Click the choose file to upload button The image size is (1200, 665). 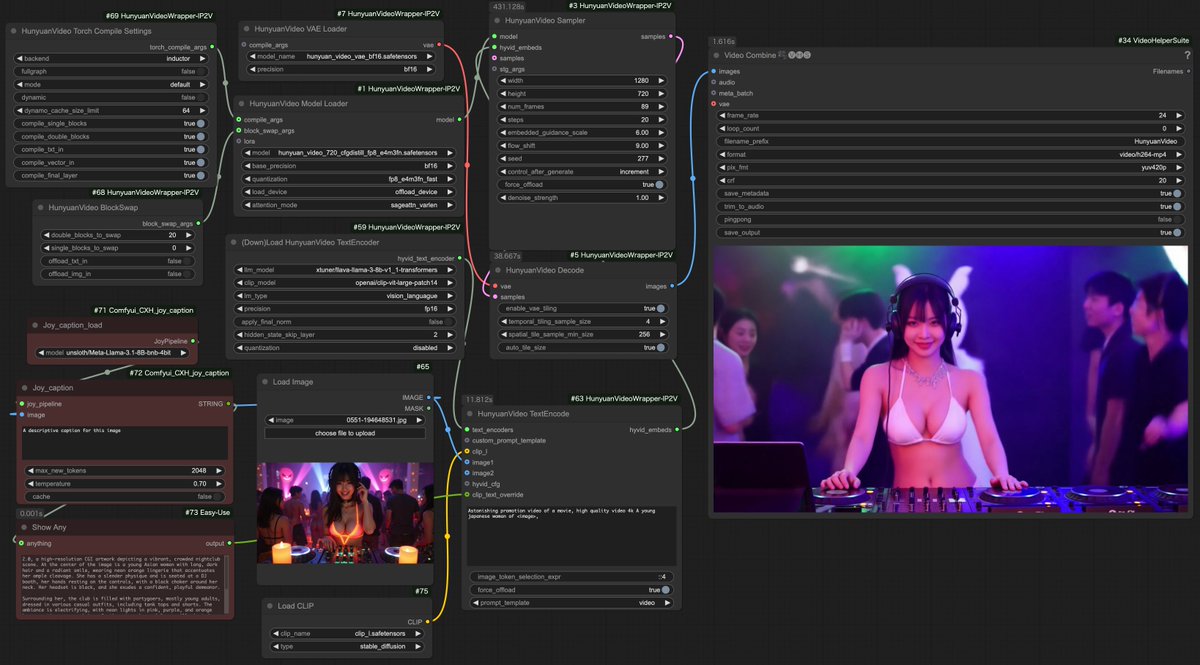[x=345, y=433]
